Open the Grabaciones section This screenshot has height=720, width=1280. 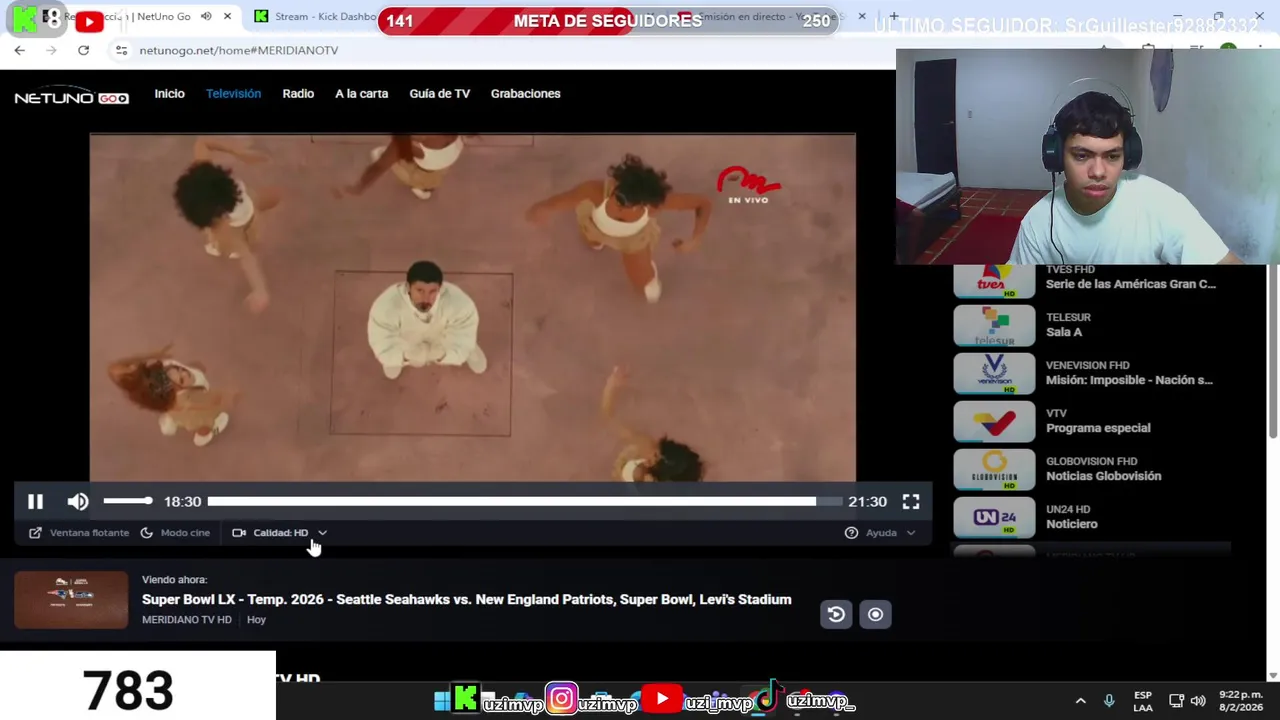pos(525,94)
